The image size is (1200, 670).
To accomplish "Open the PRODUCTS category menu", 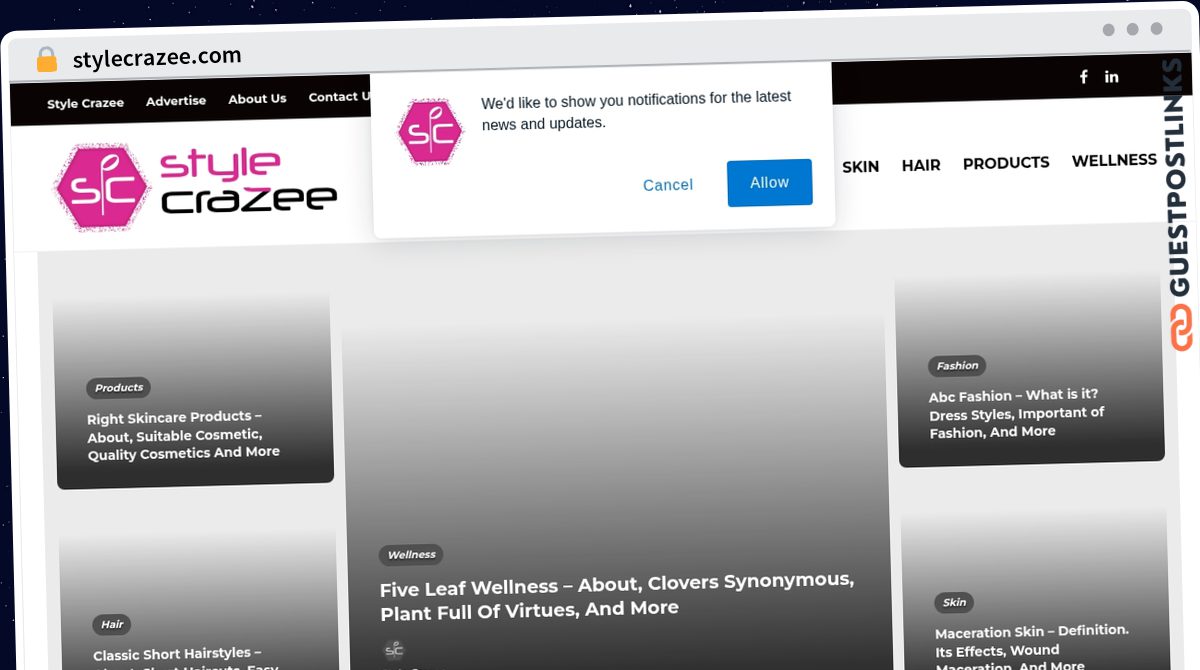I will (x=1006, y=162).
